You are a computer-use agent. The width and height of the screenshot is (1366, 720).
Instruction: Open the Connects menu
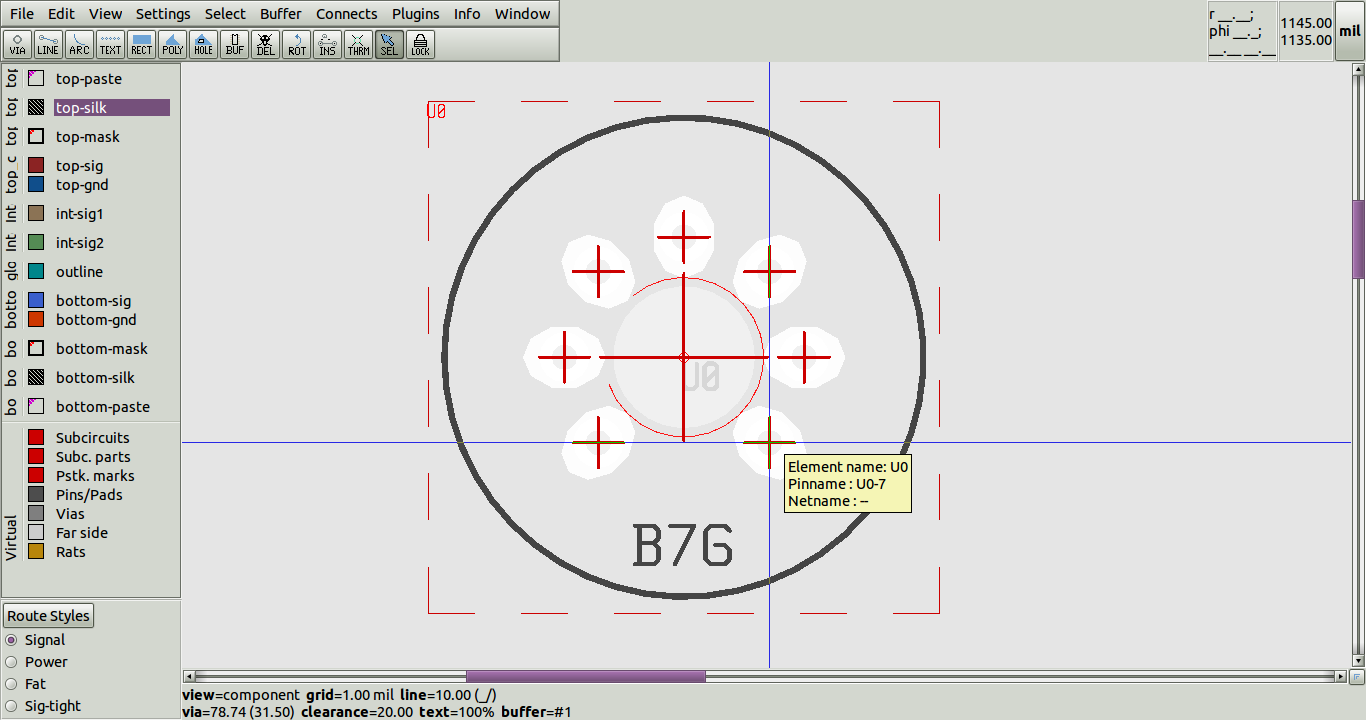click(347, 14)
